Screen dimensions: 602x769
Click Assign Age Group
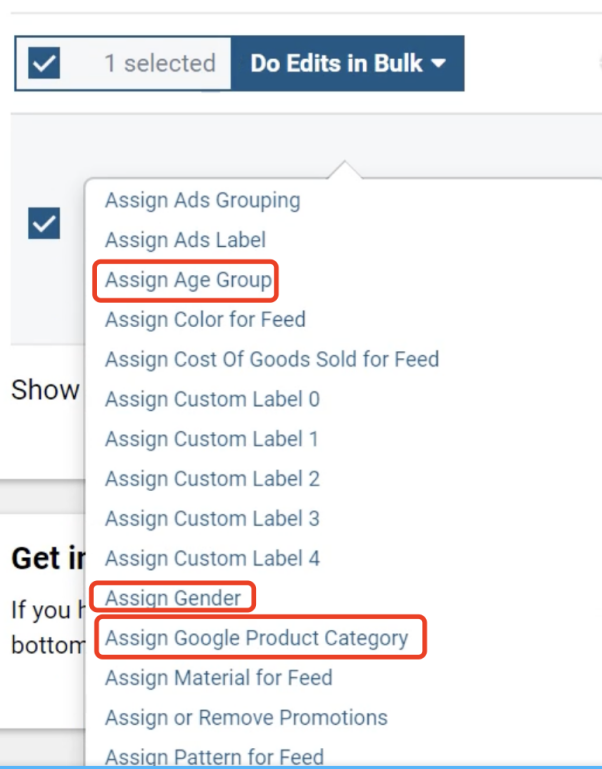coord(188,280)
